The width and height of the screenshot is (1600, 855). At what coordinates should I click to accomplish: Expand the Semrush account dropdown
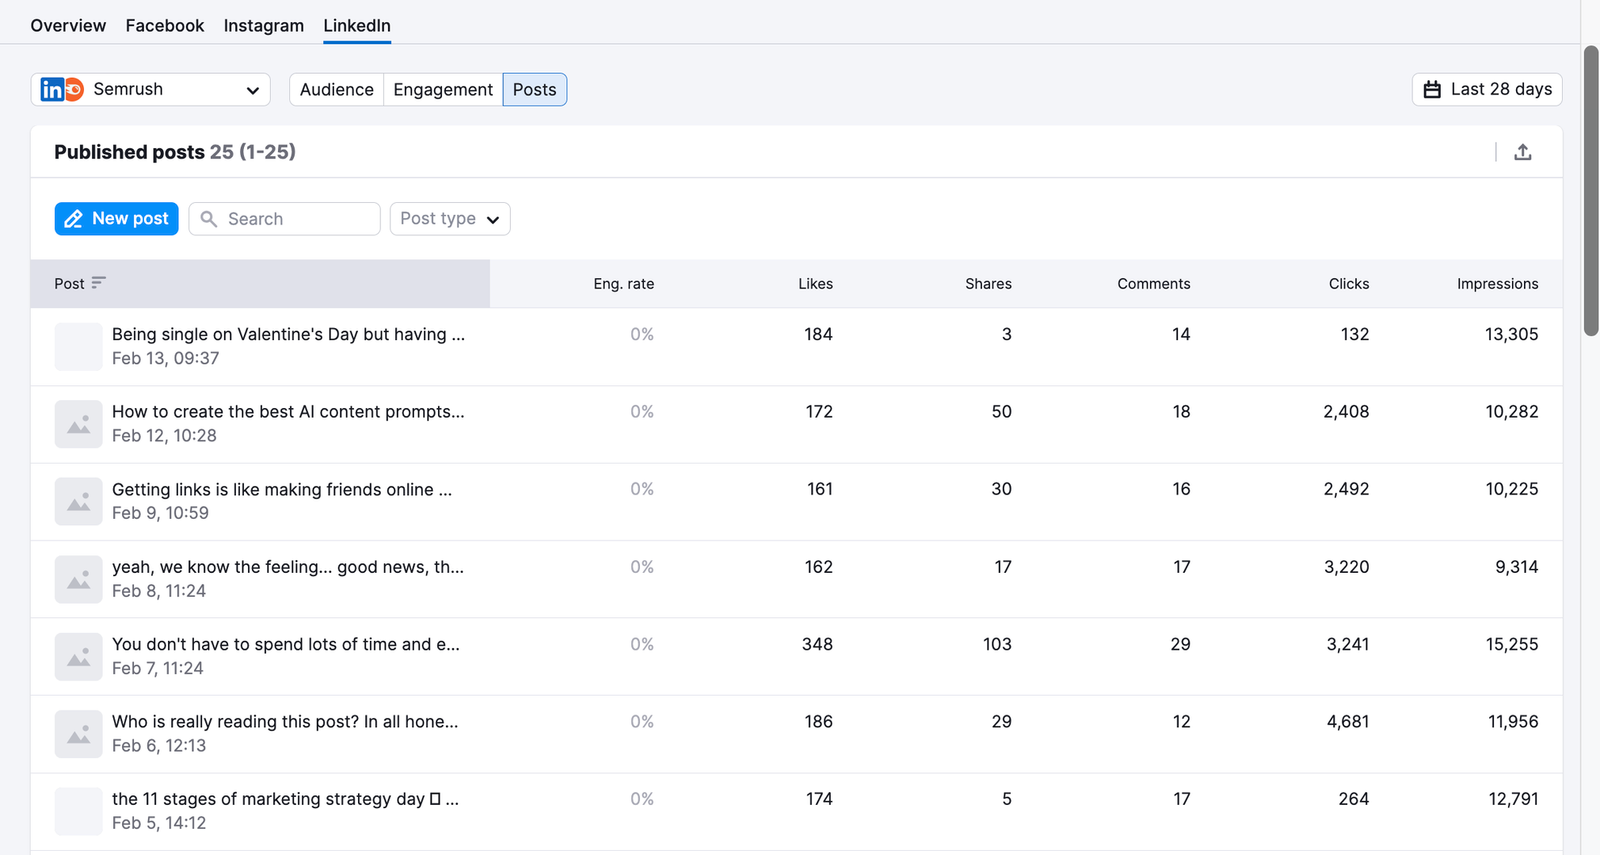click(252, 90)
